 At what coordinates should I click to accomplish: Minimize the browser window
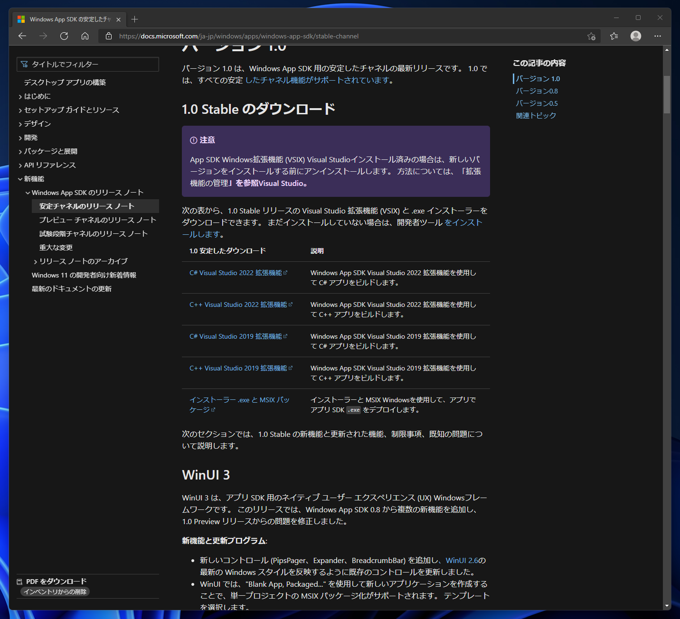coord(616,18)
